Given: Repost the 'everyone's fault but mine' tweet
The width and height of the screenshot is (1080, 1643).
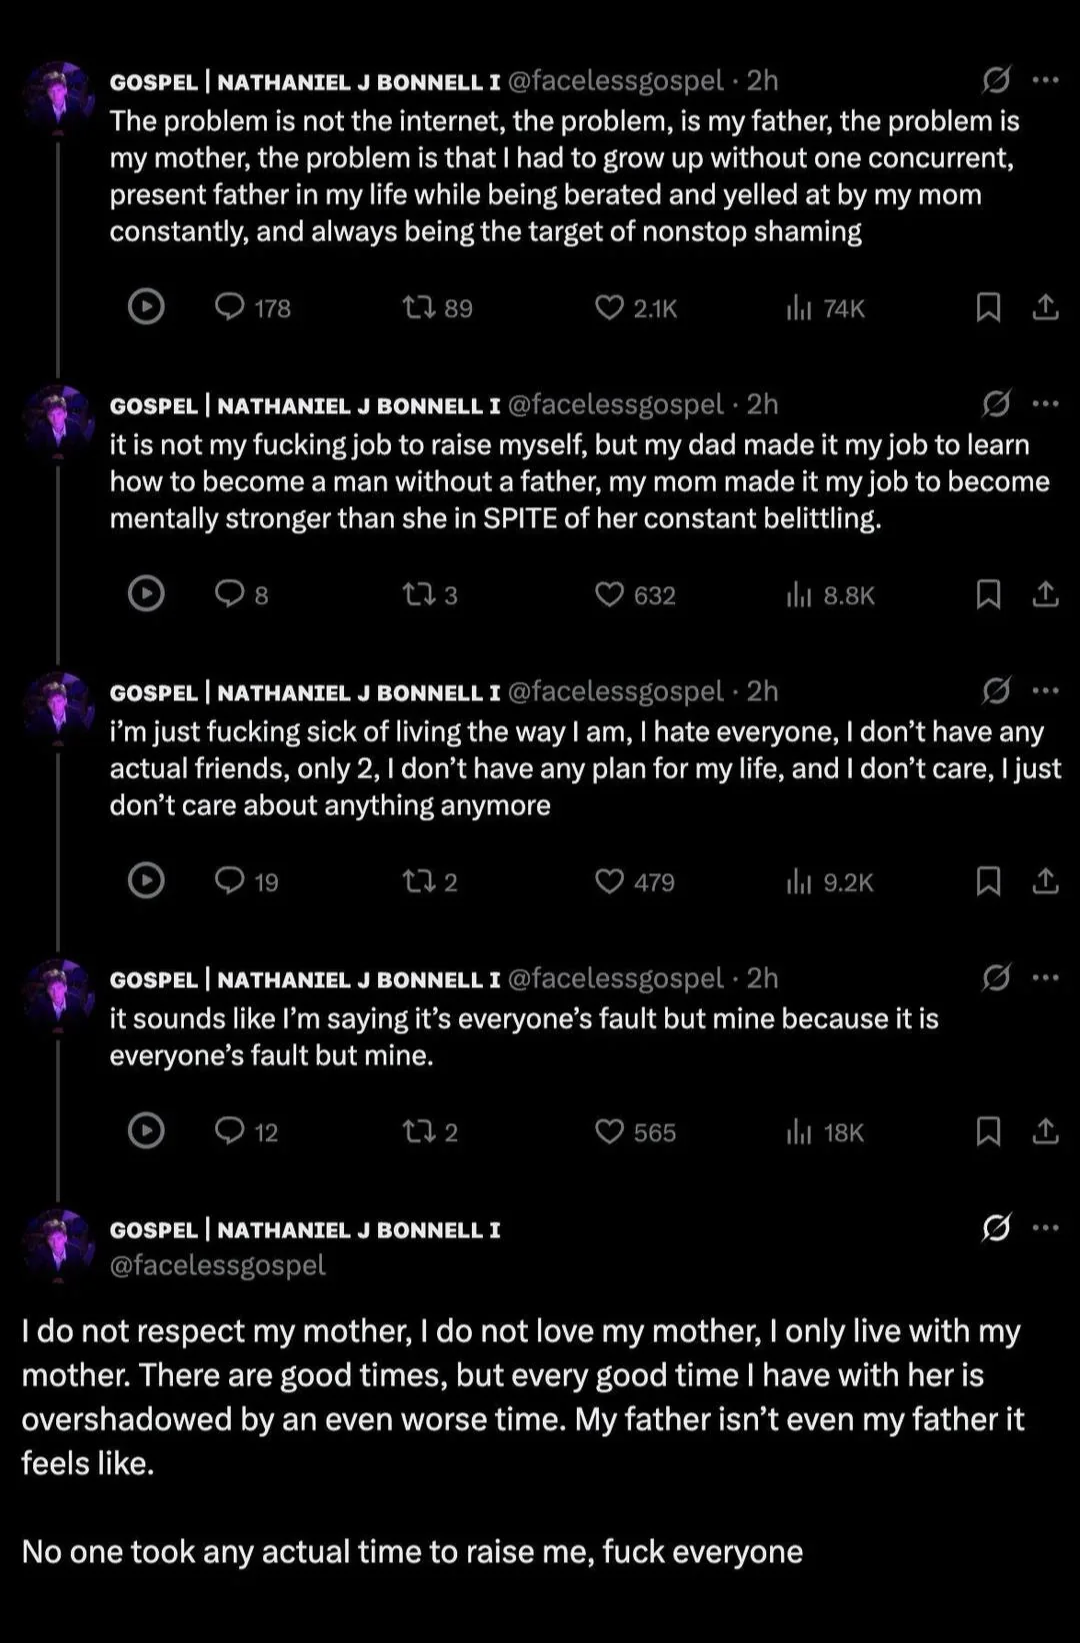Looking at the screenshot, I should [418, 1131].
